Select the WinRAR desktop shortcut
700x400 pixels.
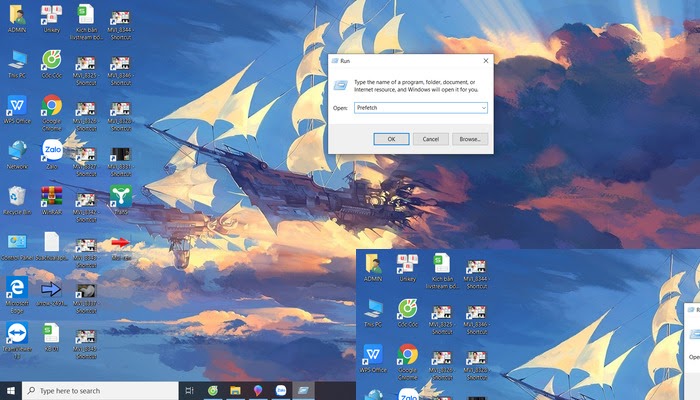(x=52, y=200)
